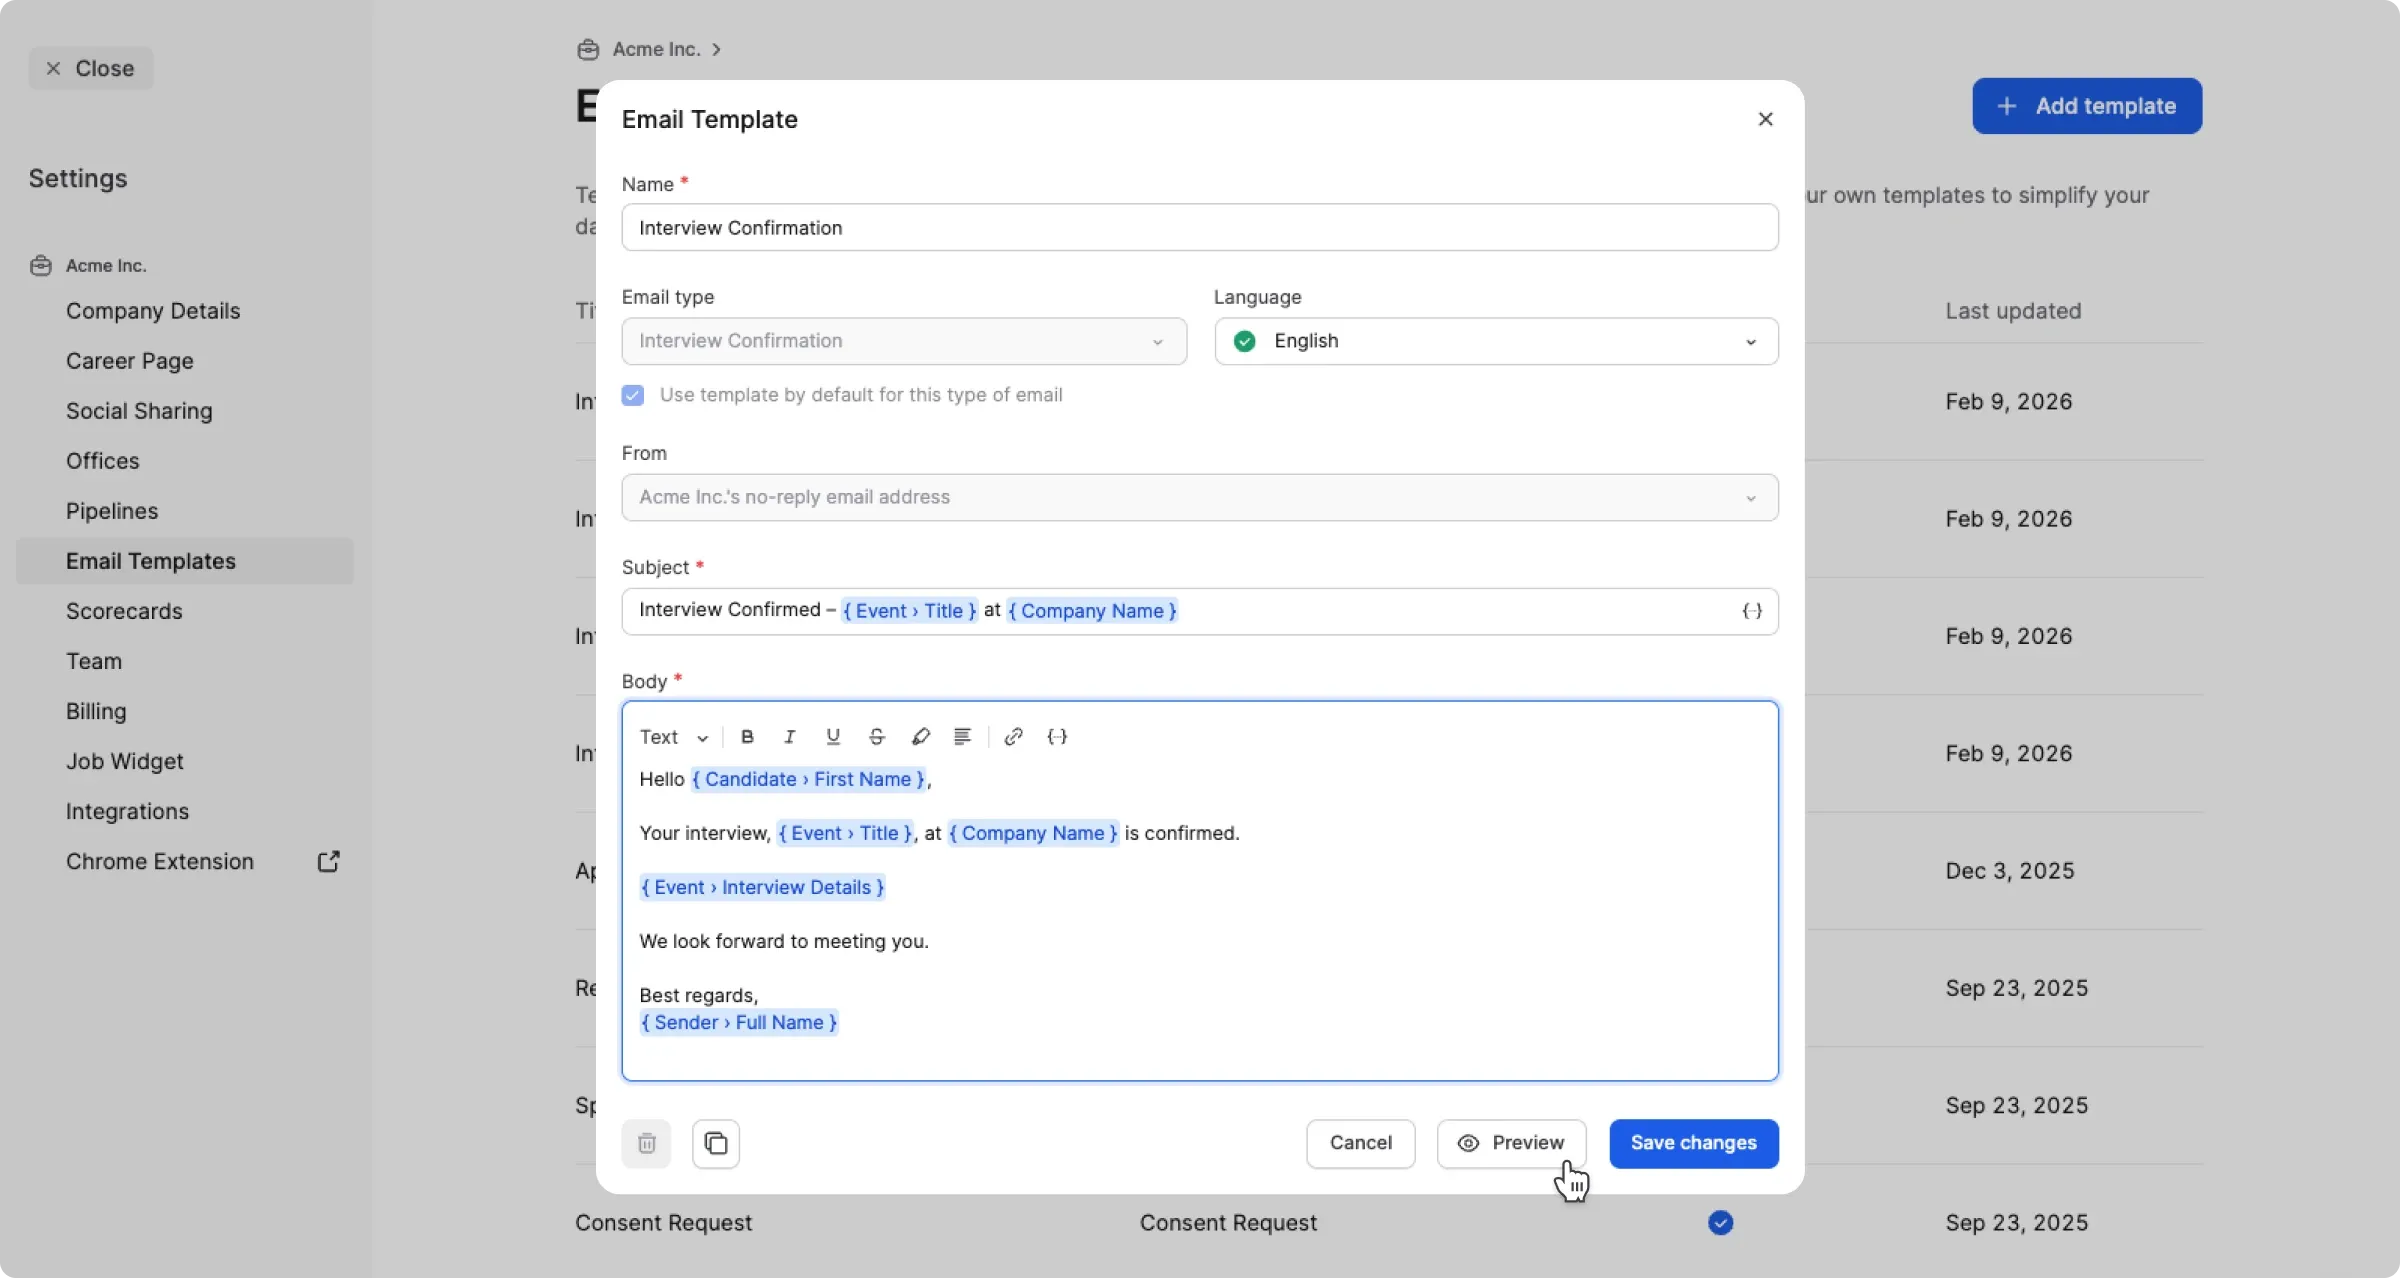2400x1278 pixels.
Task: Open the From address dropdown
Action: point(1200,497)
